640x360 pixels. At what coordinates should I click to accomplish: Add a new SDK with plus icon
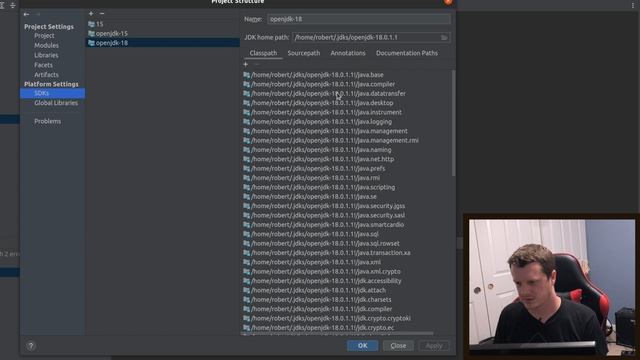[91, 13]
